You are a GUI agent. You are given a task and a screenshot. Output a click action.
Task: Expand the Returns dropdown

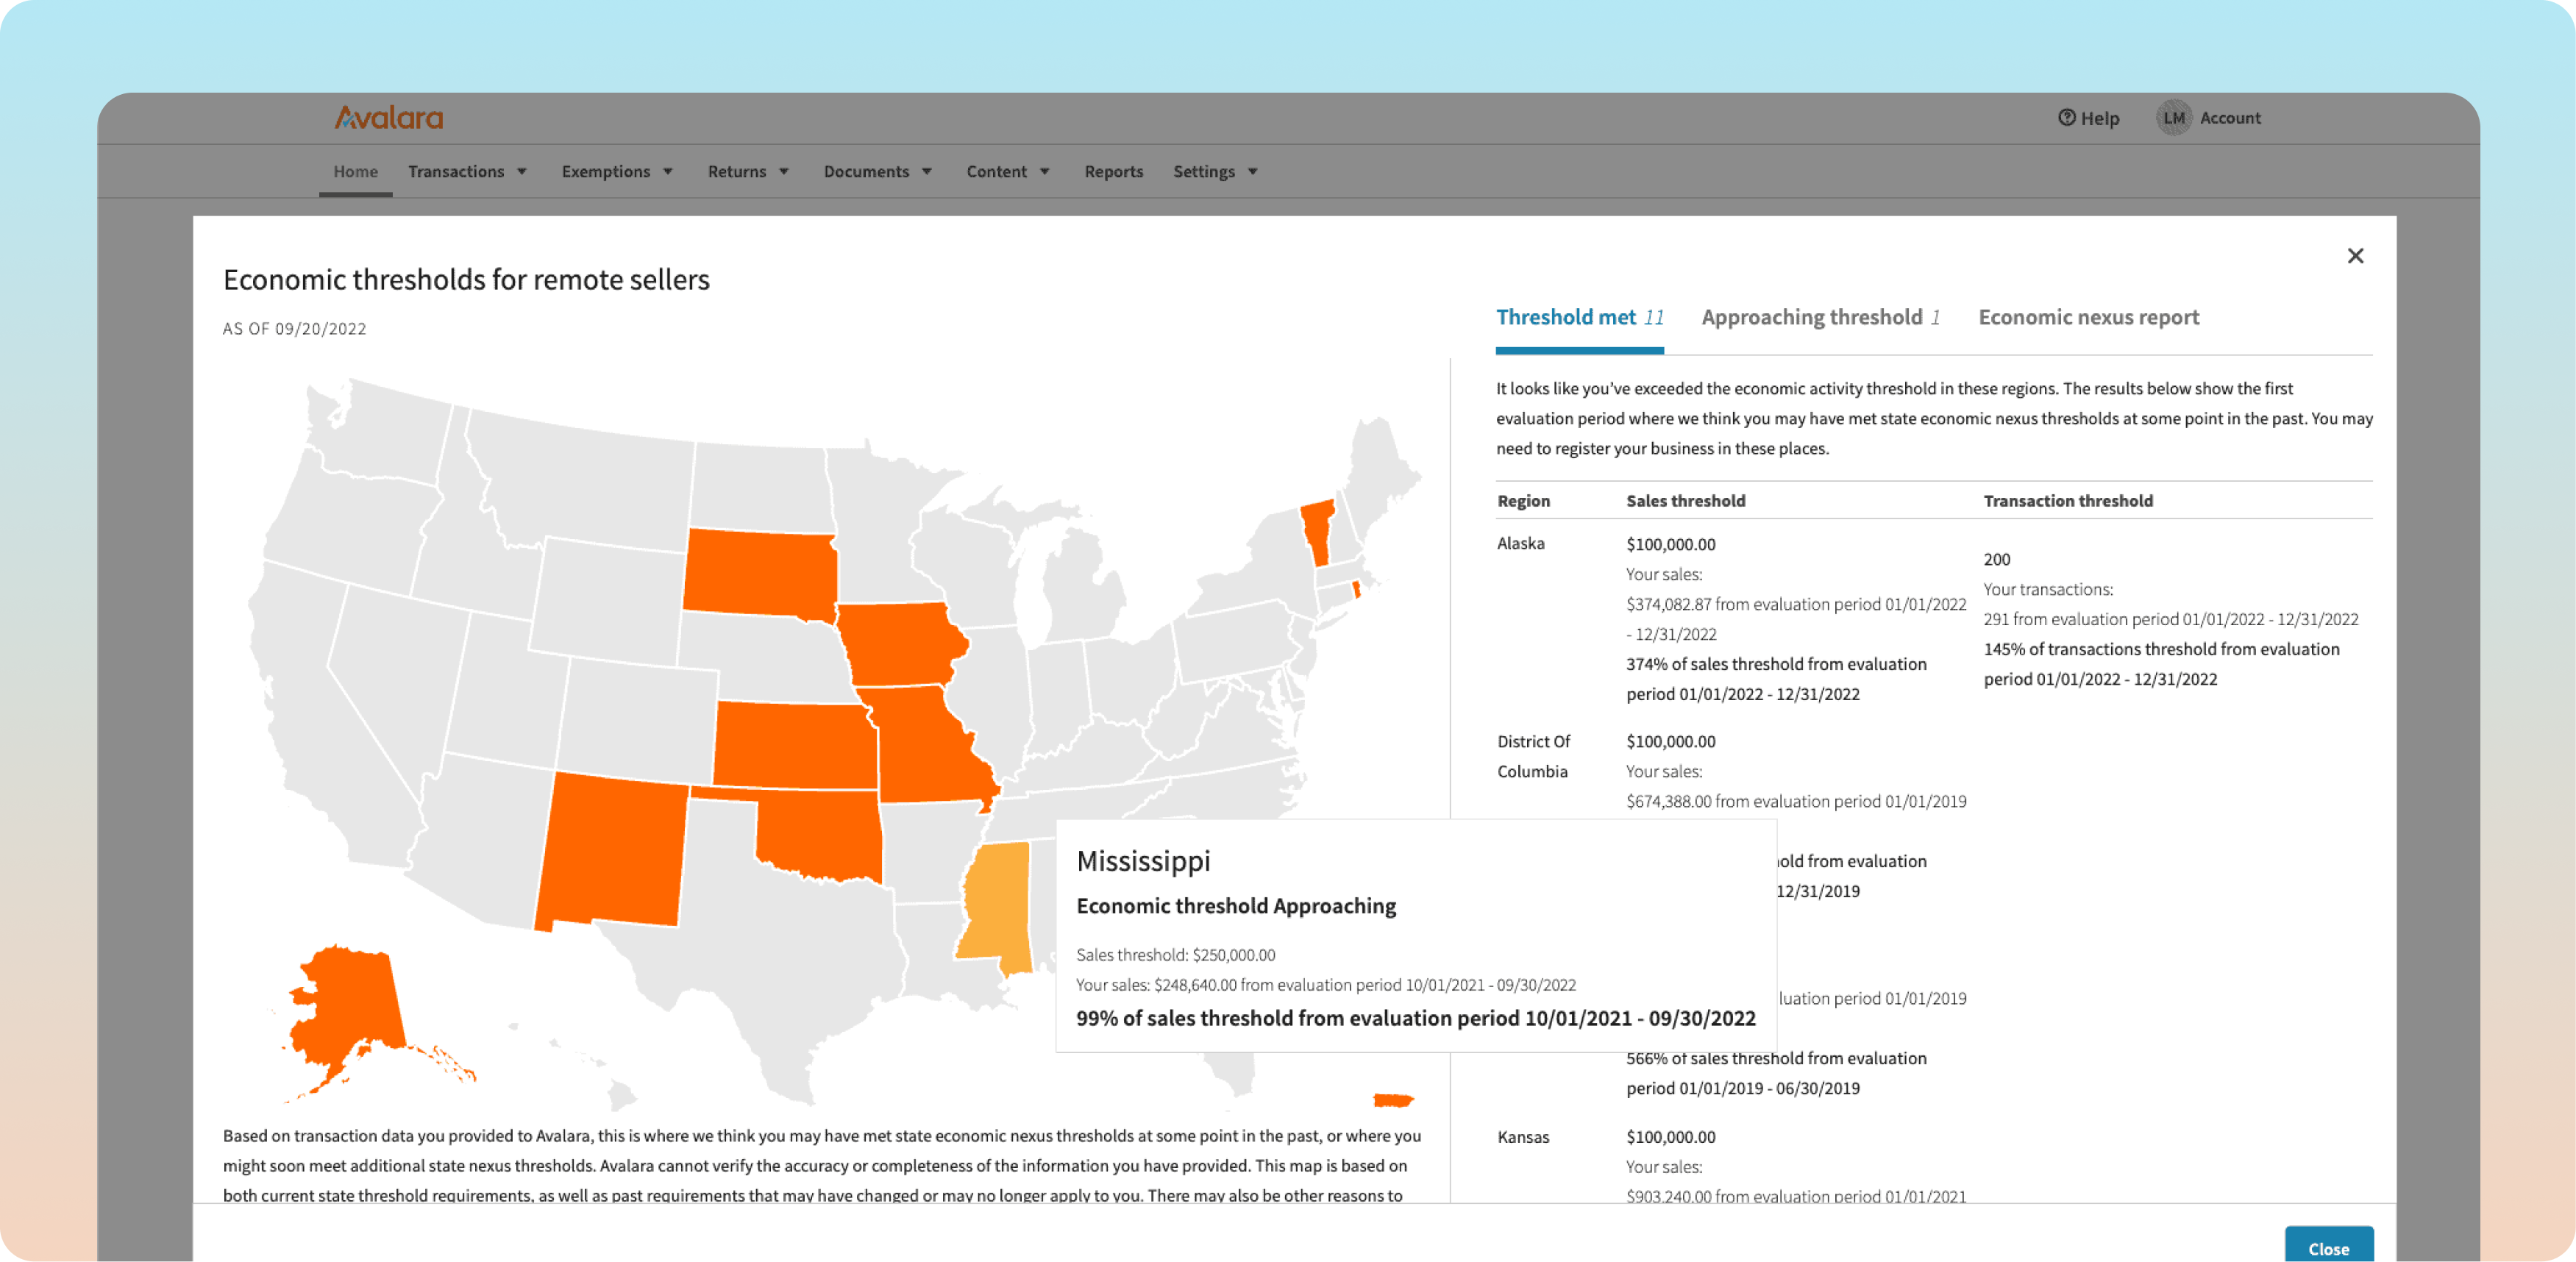(x=748, y=172)
